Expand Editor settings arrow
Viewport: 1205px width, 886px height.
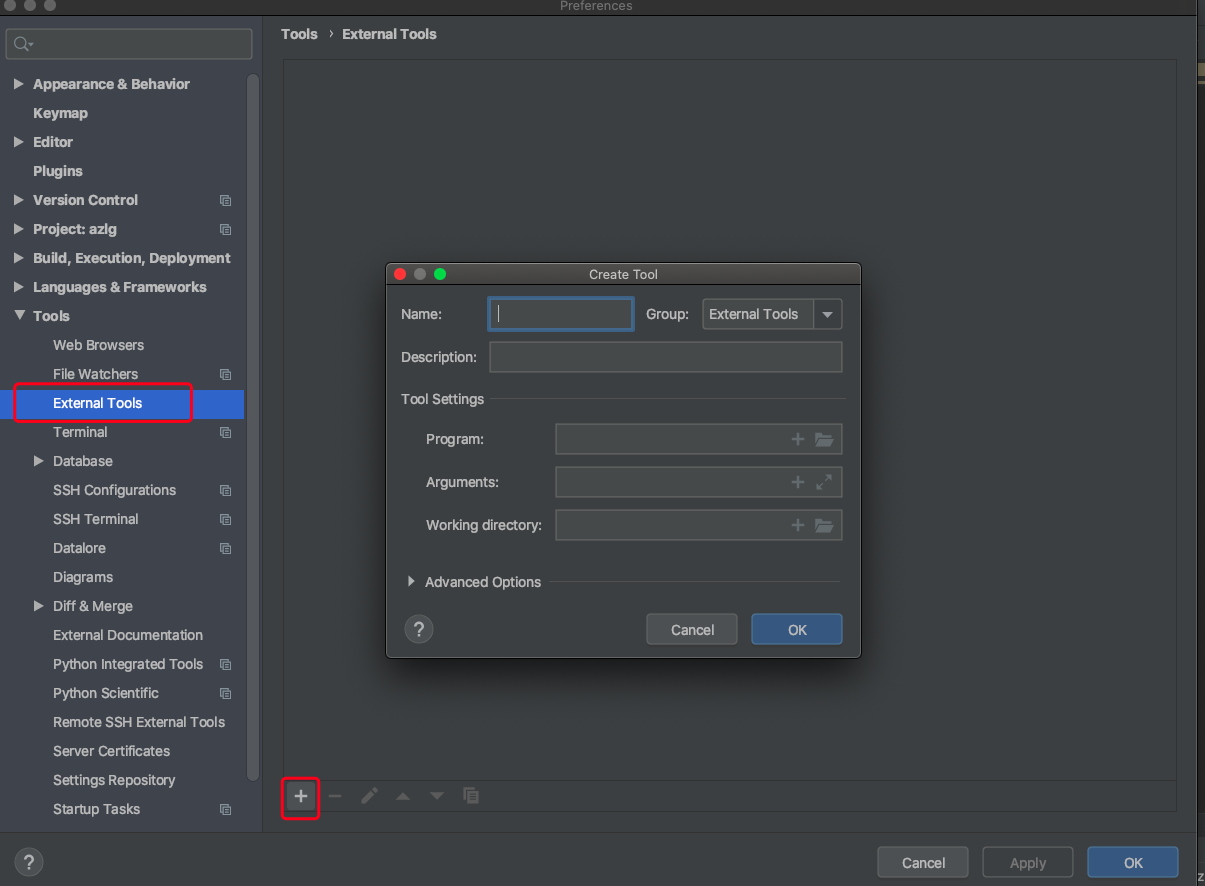[18, 142]
